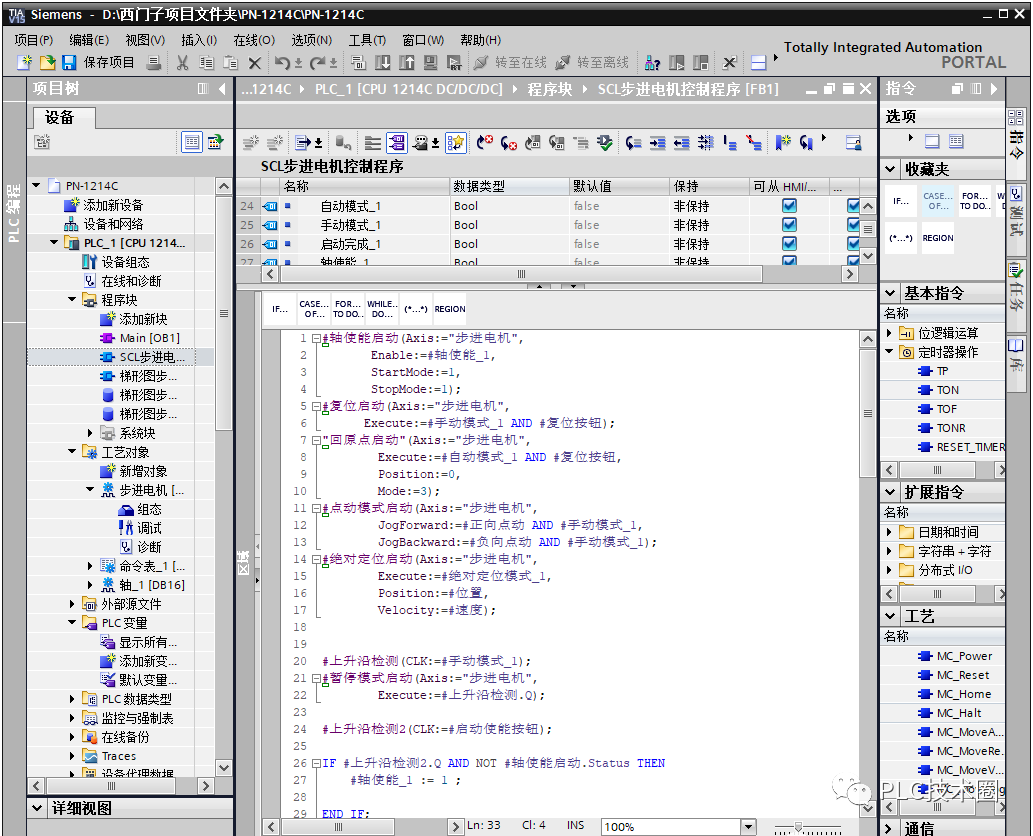Expand the 通信 instructions section

(x=889, y=828)
